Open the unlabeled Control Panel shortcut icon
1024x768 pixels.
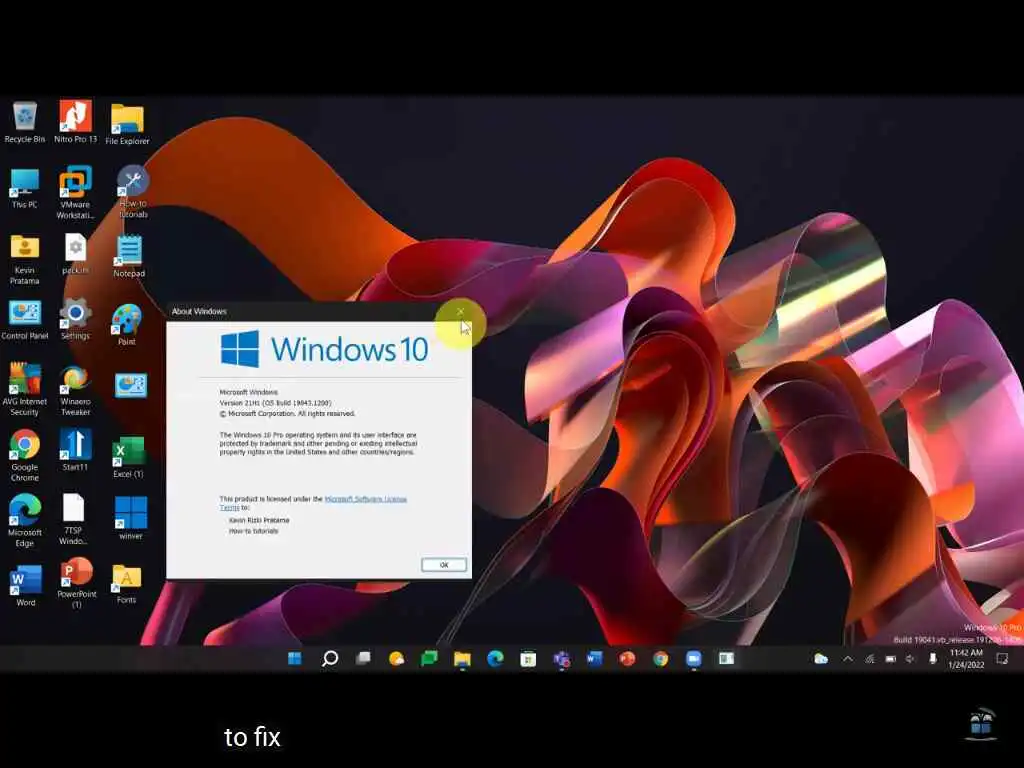pos(131,385)
